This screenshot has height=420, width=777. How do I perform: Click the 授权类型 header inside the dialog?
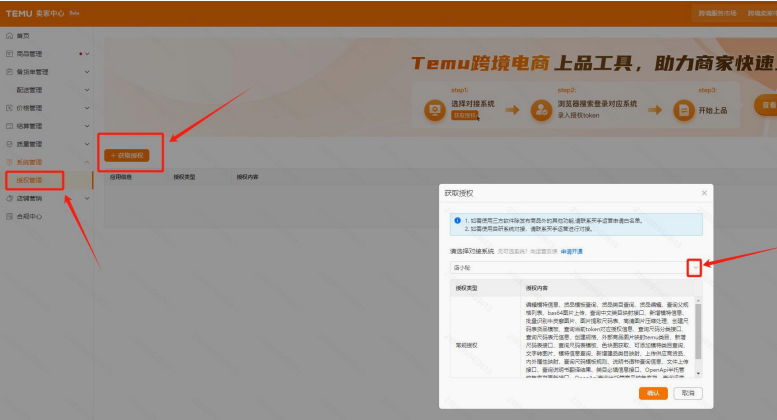click(x=467, y=288)
